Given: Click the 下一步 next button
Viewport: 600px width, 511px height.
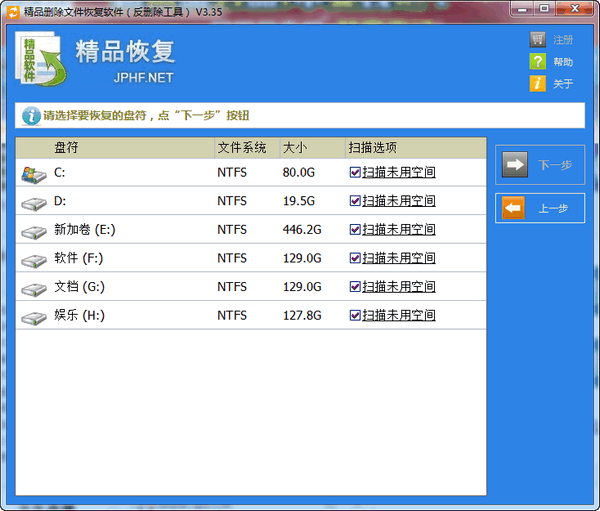Looking at the screenshot, I should click(540, 165).
